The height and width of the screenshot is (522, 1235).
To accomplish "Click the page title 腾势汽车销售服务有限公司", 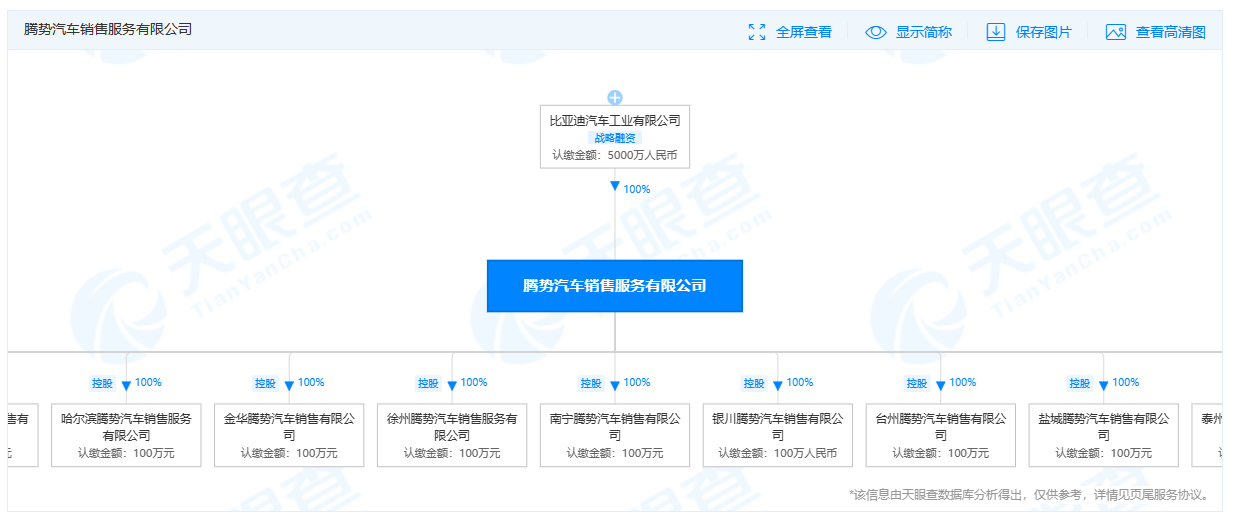I will pos(108,30).
